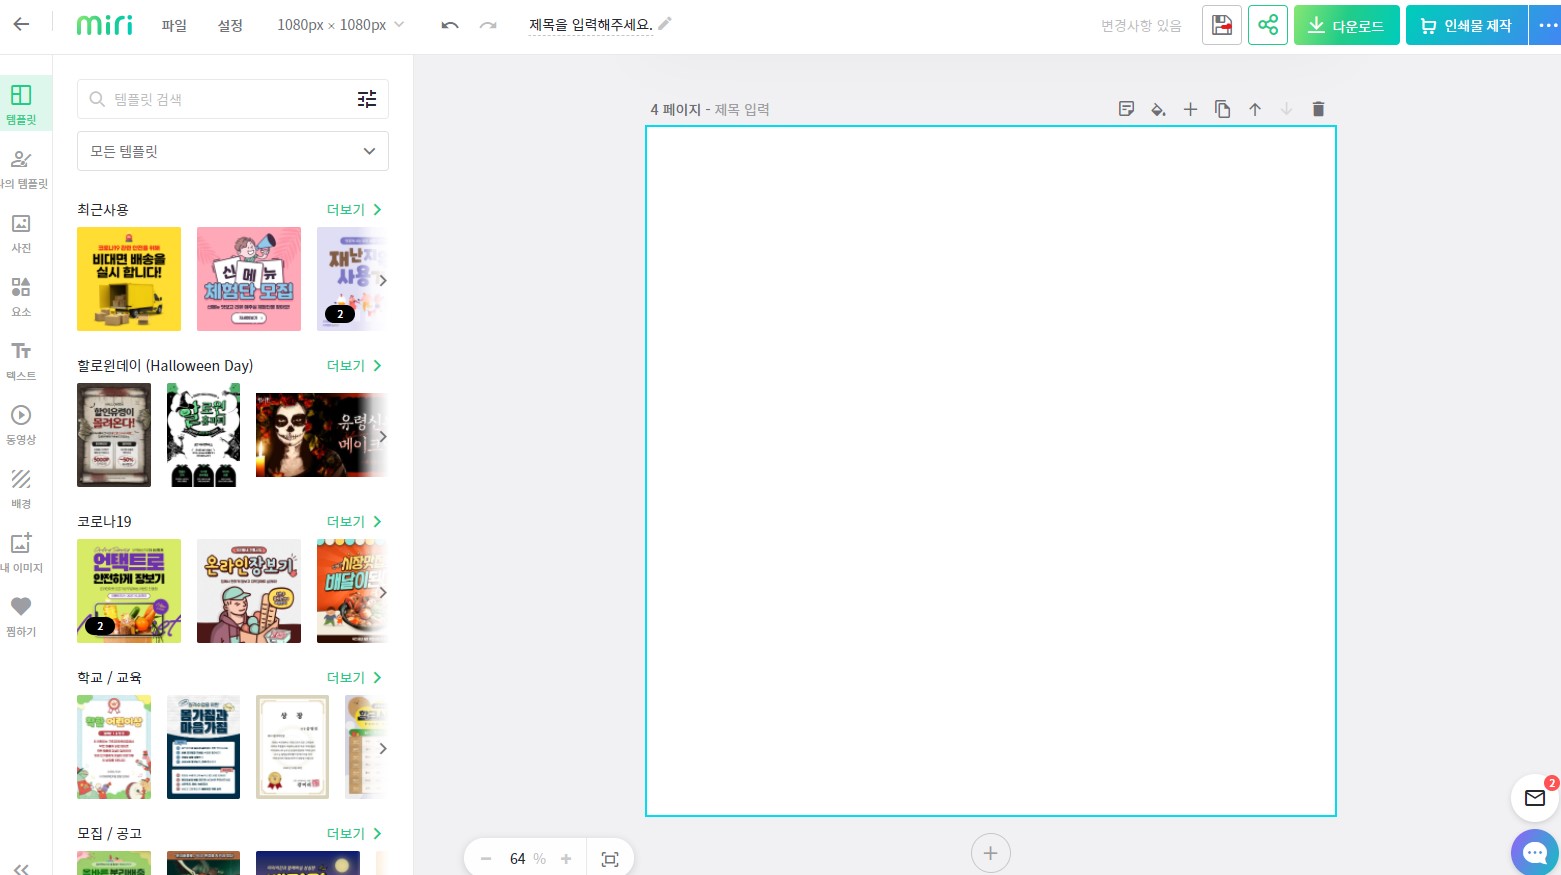Screen dimensions: 1561x875
Task: Open the 찜하기 favorites panel
Action: (x=21, y=617)
